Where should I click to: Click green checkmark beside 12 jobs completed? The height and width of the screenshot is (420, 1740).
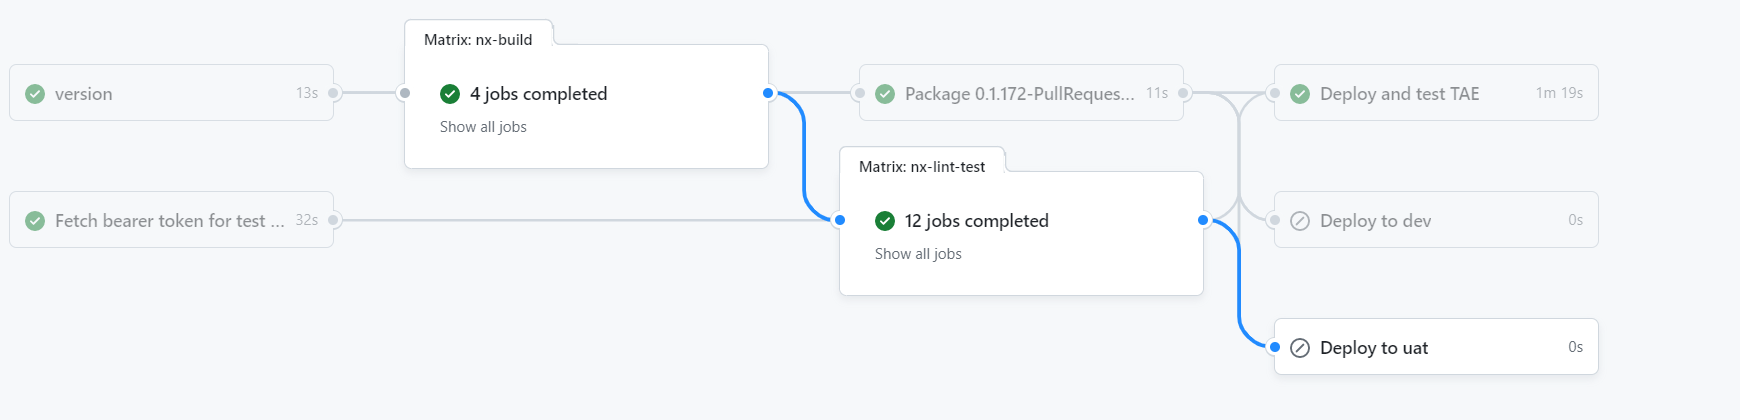pyautogui.click(x=885, y=220)
